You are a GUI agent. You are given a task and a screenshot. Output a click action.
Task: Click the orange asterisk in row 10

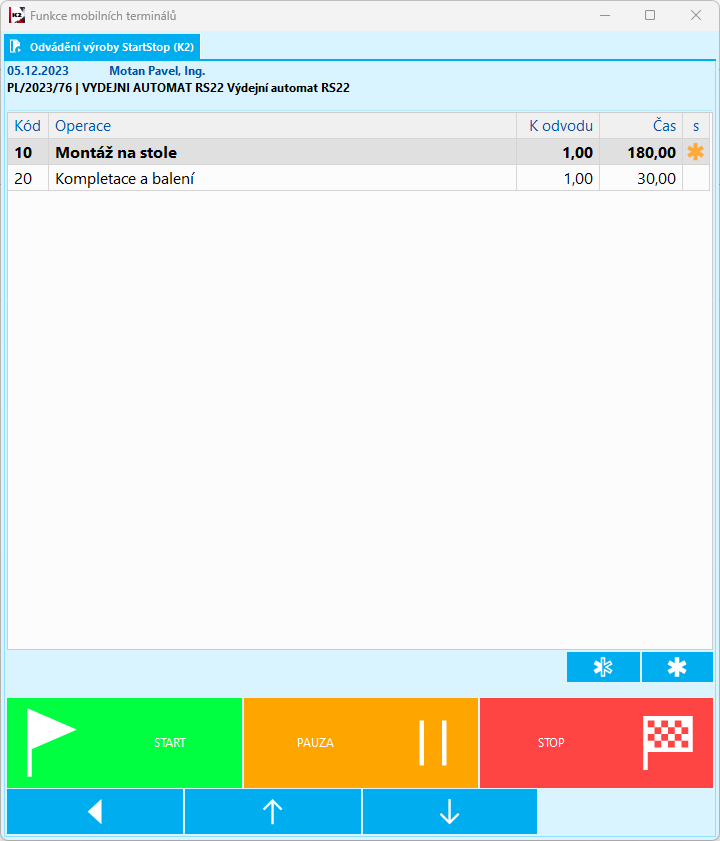[695, 152]
